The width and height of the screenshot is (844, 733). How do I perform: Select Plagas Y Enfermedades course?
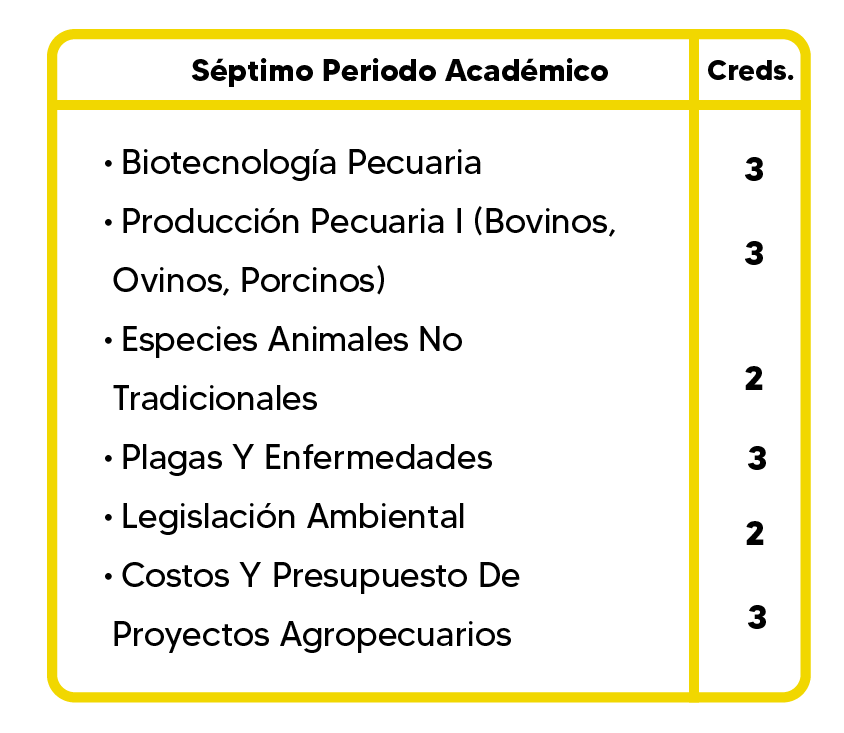(x=307, y=458)
